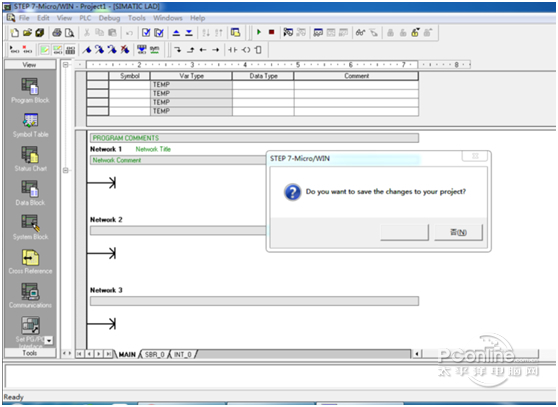Download program to PLC with down arrow

pyautogui.click(x=189, y=33)
